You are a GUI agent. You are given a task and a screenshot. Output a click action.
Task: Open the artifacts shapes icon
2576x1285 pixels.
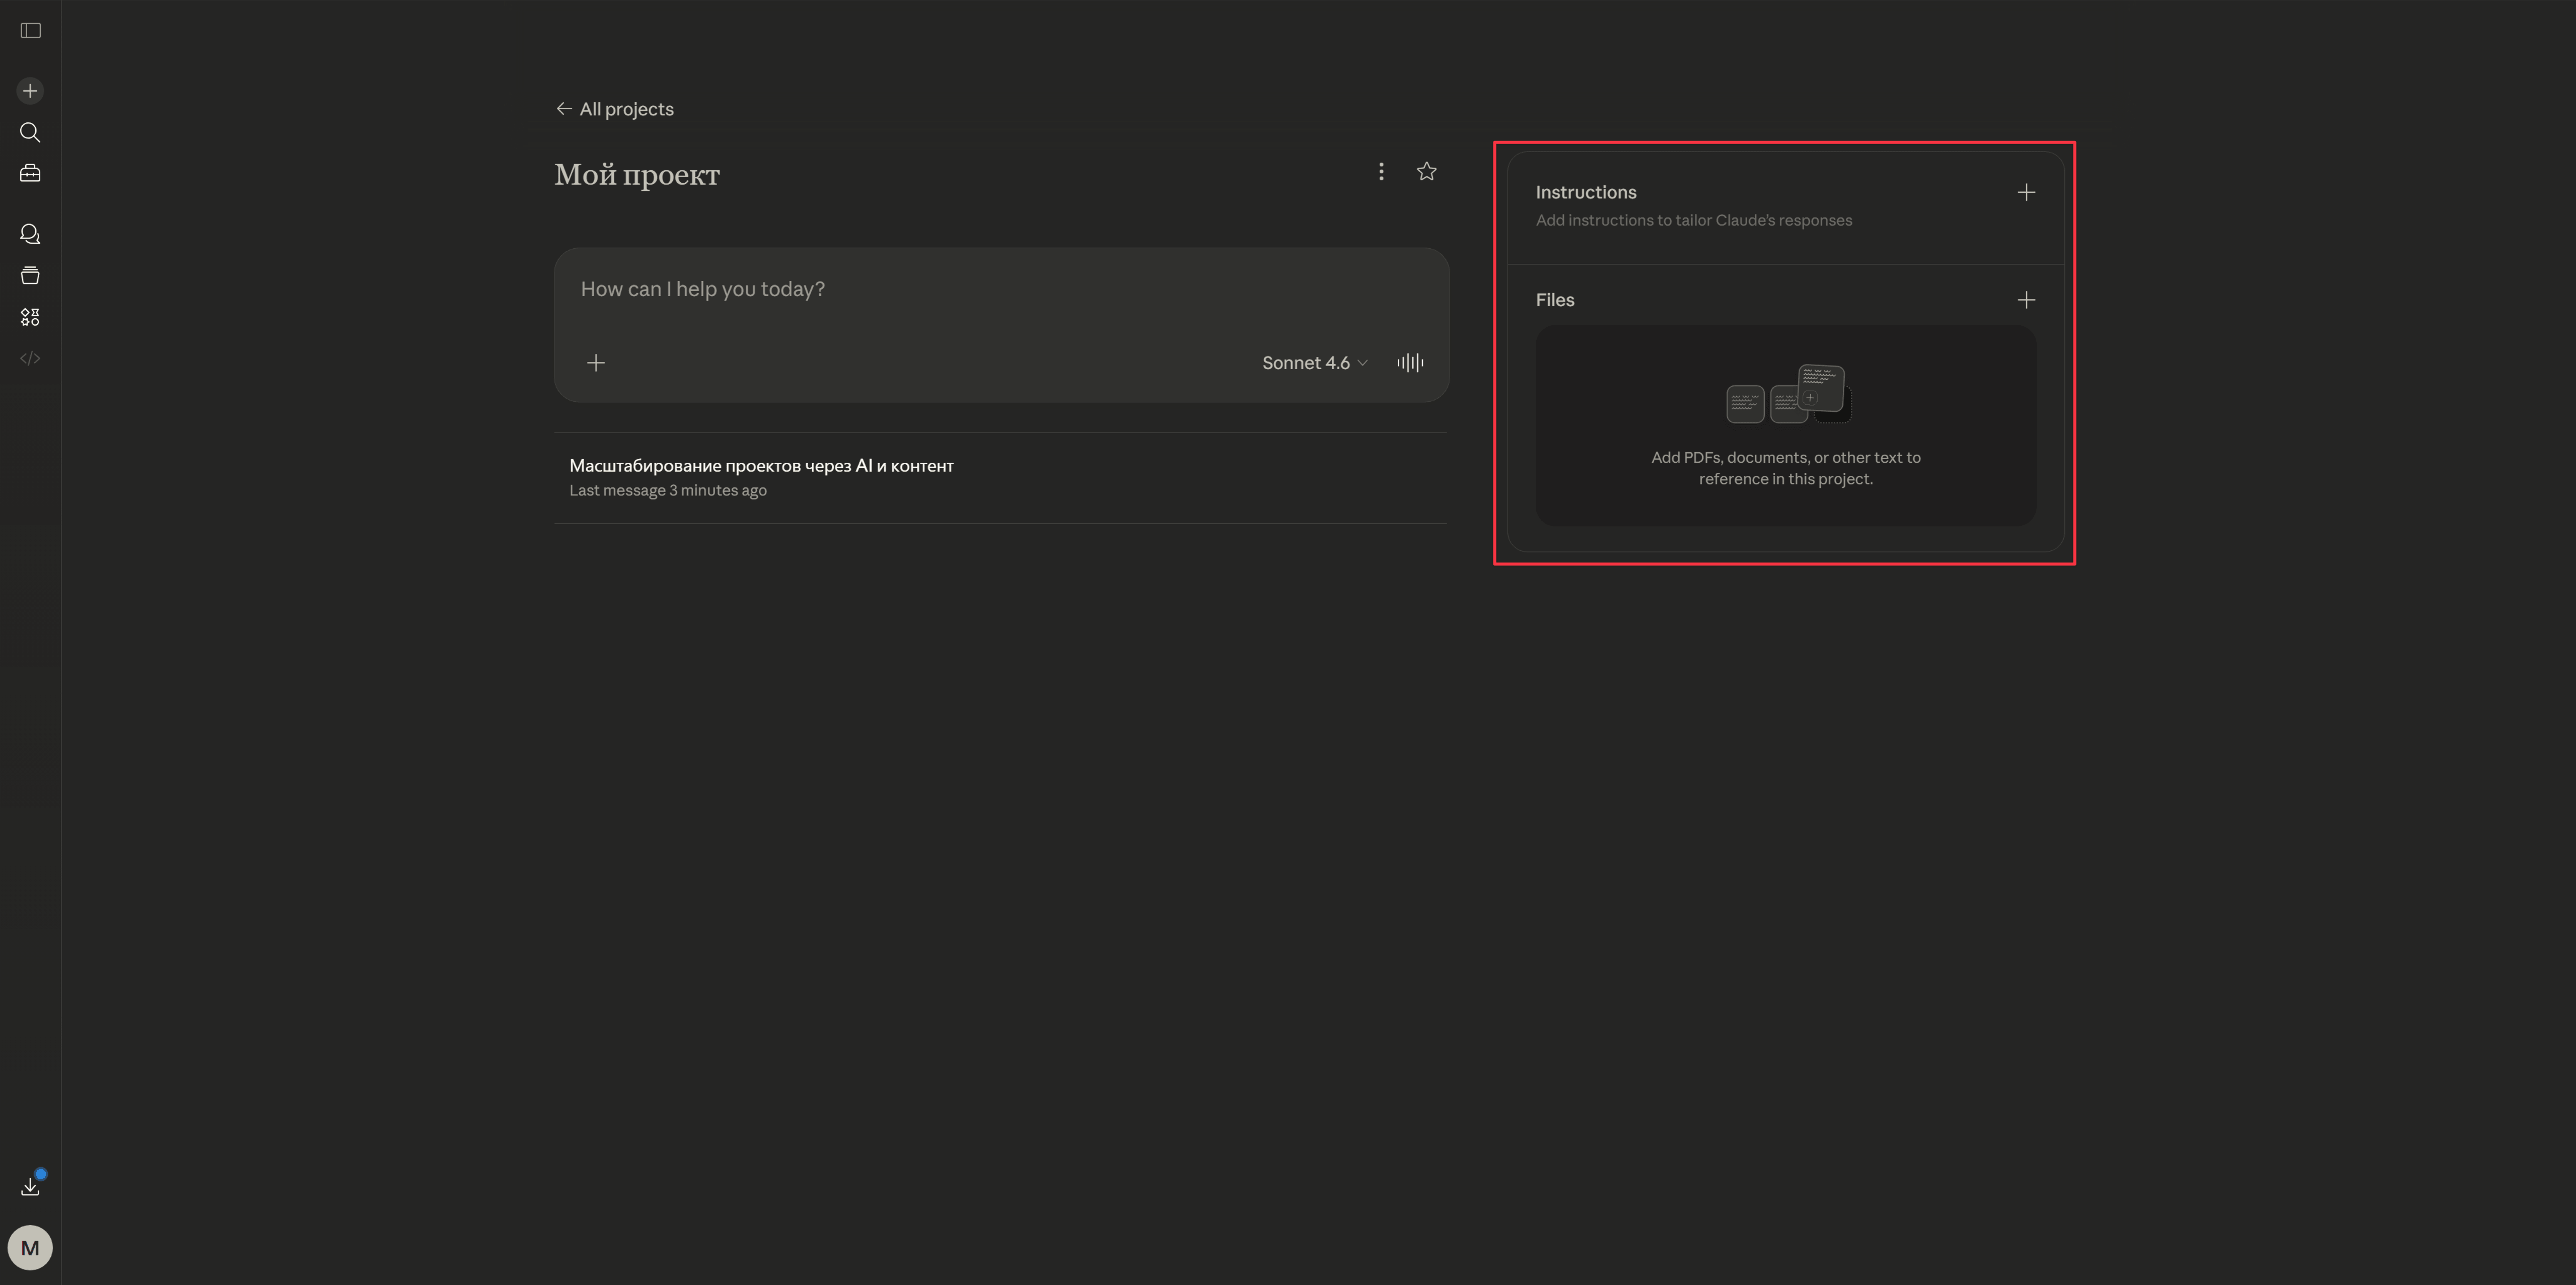click(x=30, y=317)
